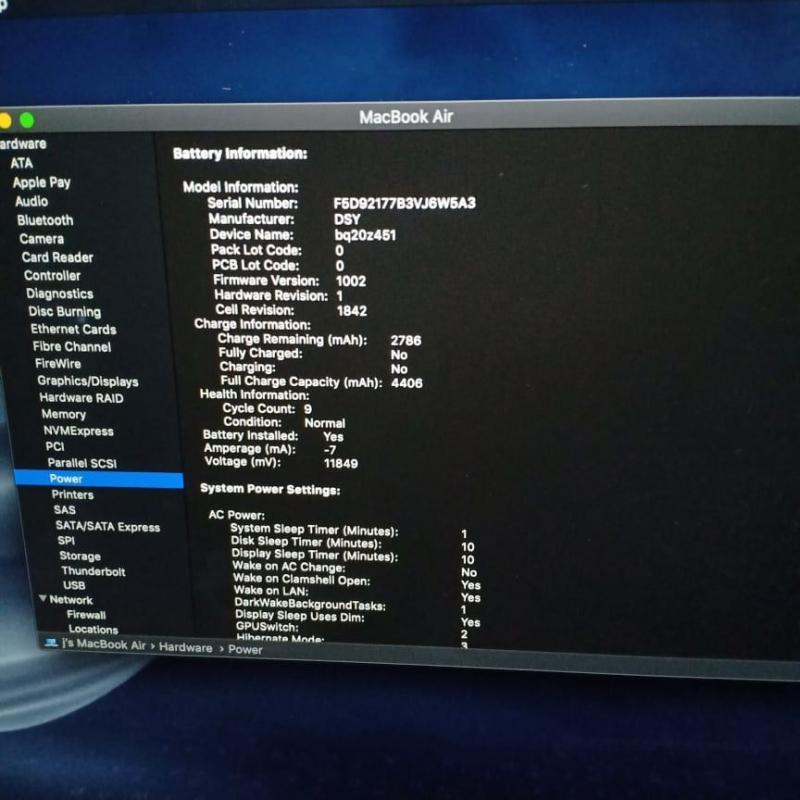
Task: Select Fibre Channel in the sidebar
Action: 71,346
